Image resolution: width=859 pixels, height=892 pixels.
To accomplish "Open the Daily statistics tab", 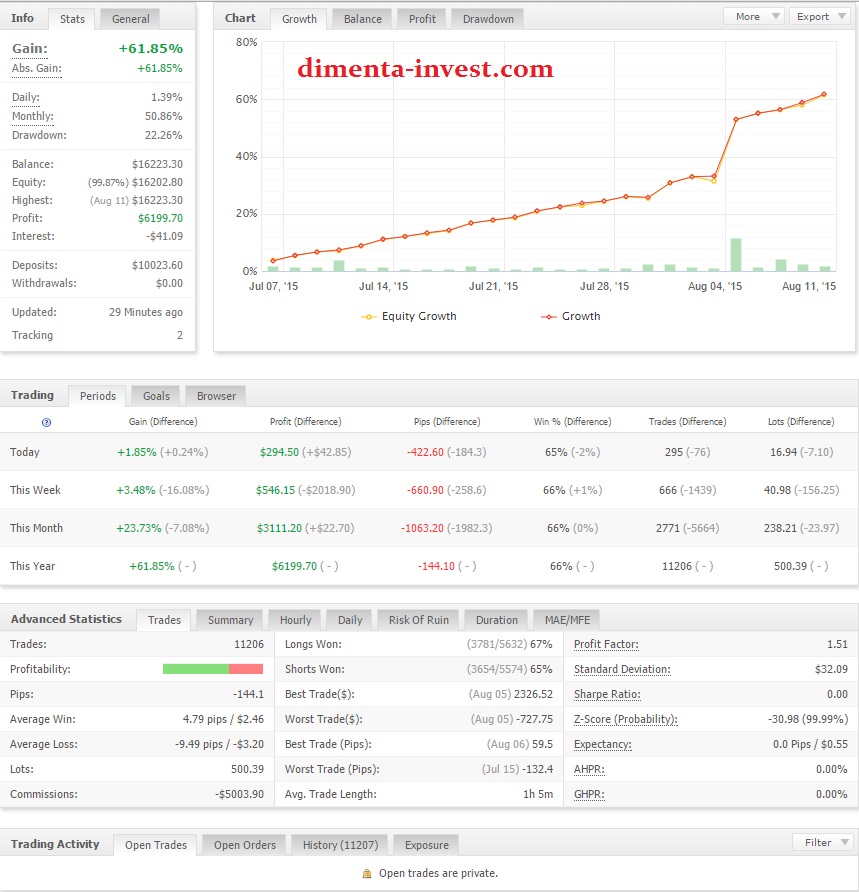I will click(x=350, y=620).
